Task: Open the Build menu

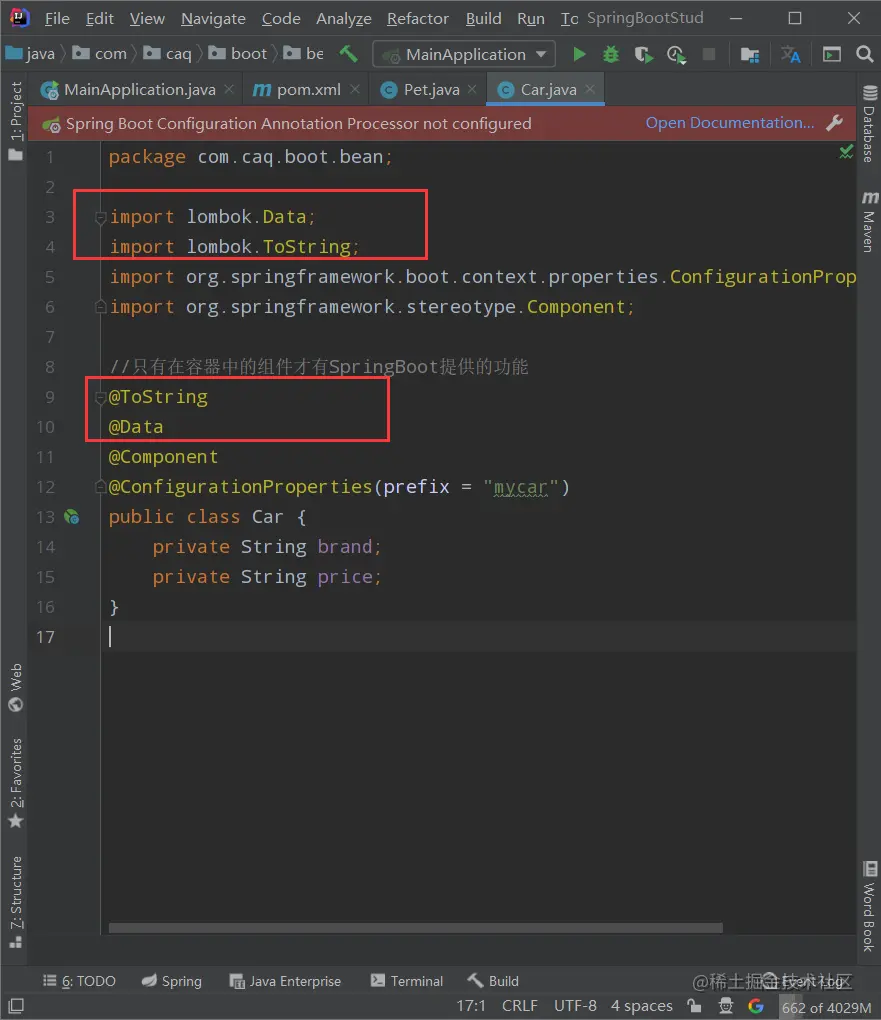Action: pyautogui.click(x=483, y=19)
